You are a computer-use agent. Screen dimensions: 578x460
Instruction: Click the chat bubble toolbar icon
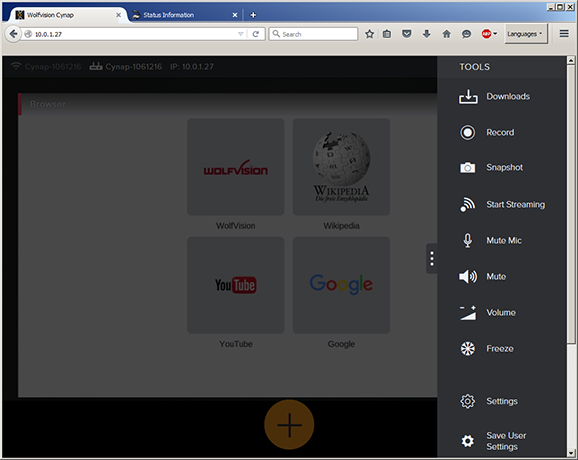tap(466, 34)
